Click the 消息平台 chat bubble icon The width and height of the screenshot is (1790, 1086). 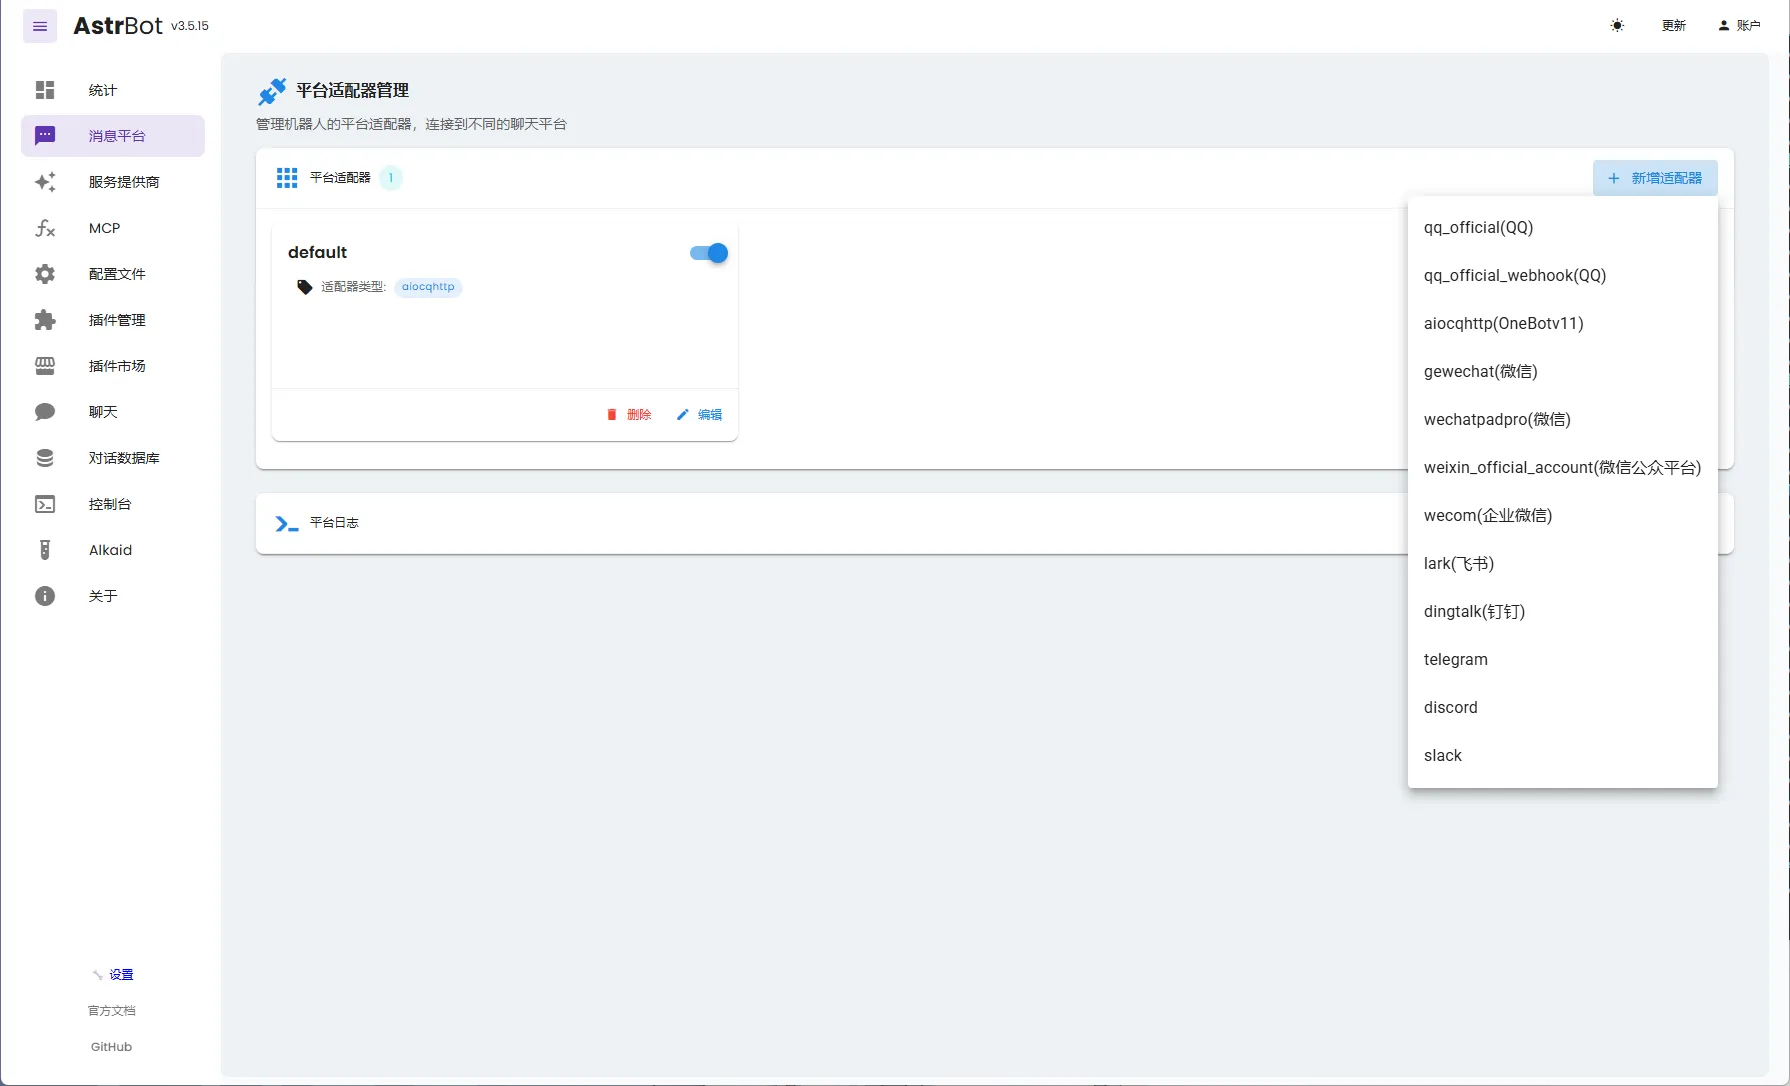(x=45, y=136)
